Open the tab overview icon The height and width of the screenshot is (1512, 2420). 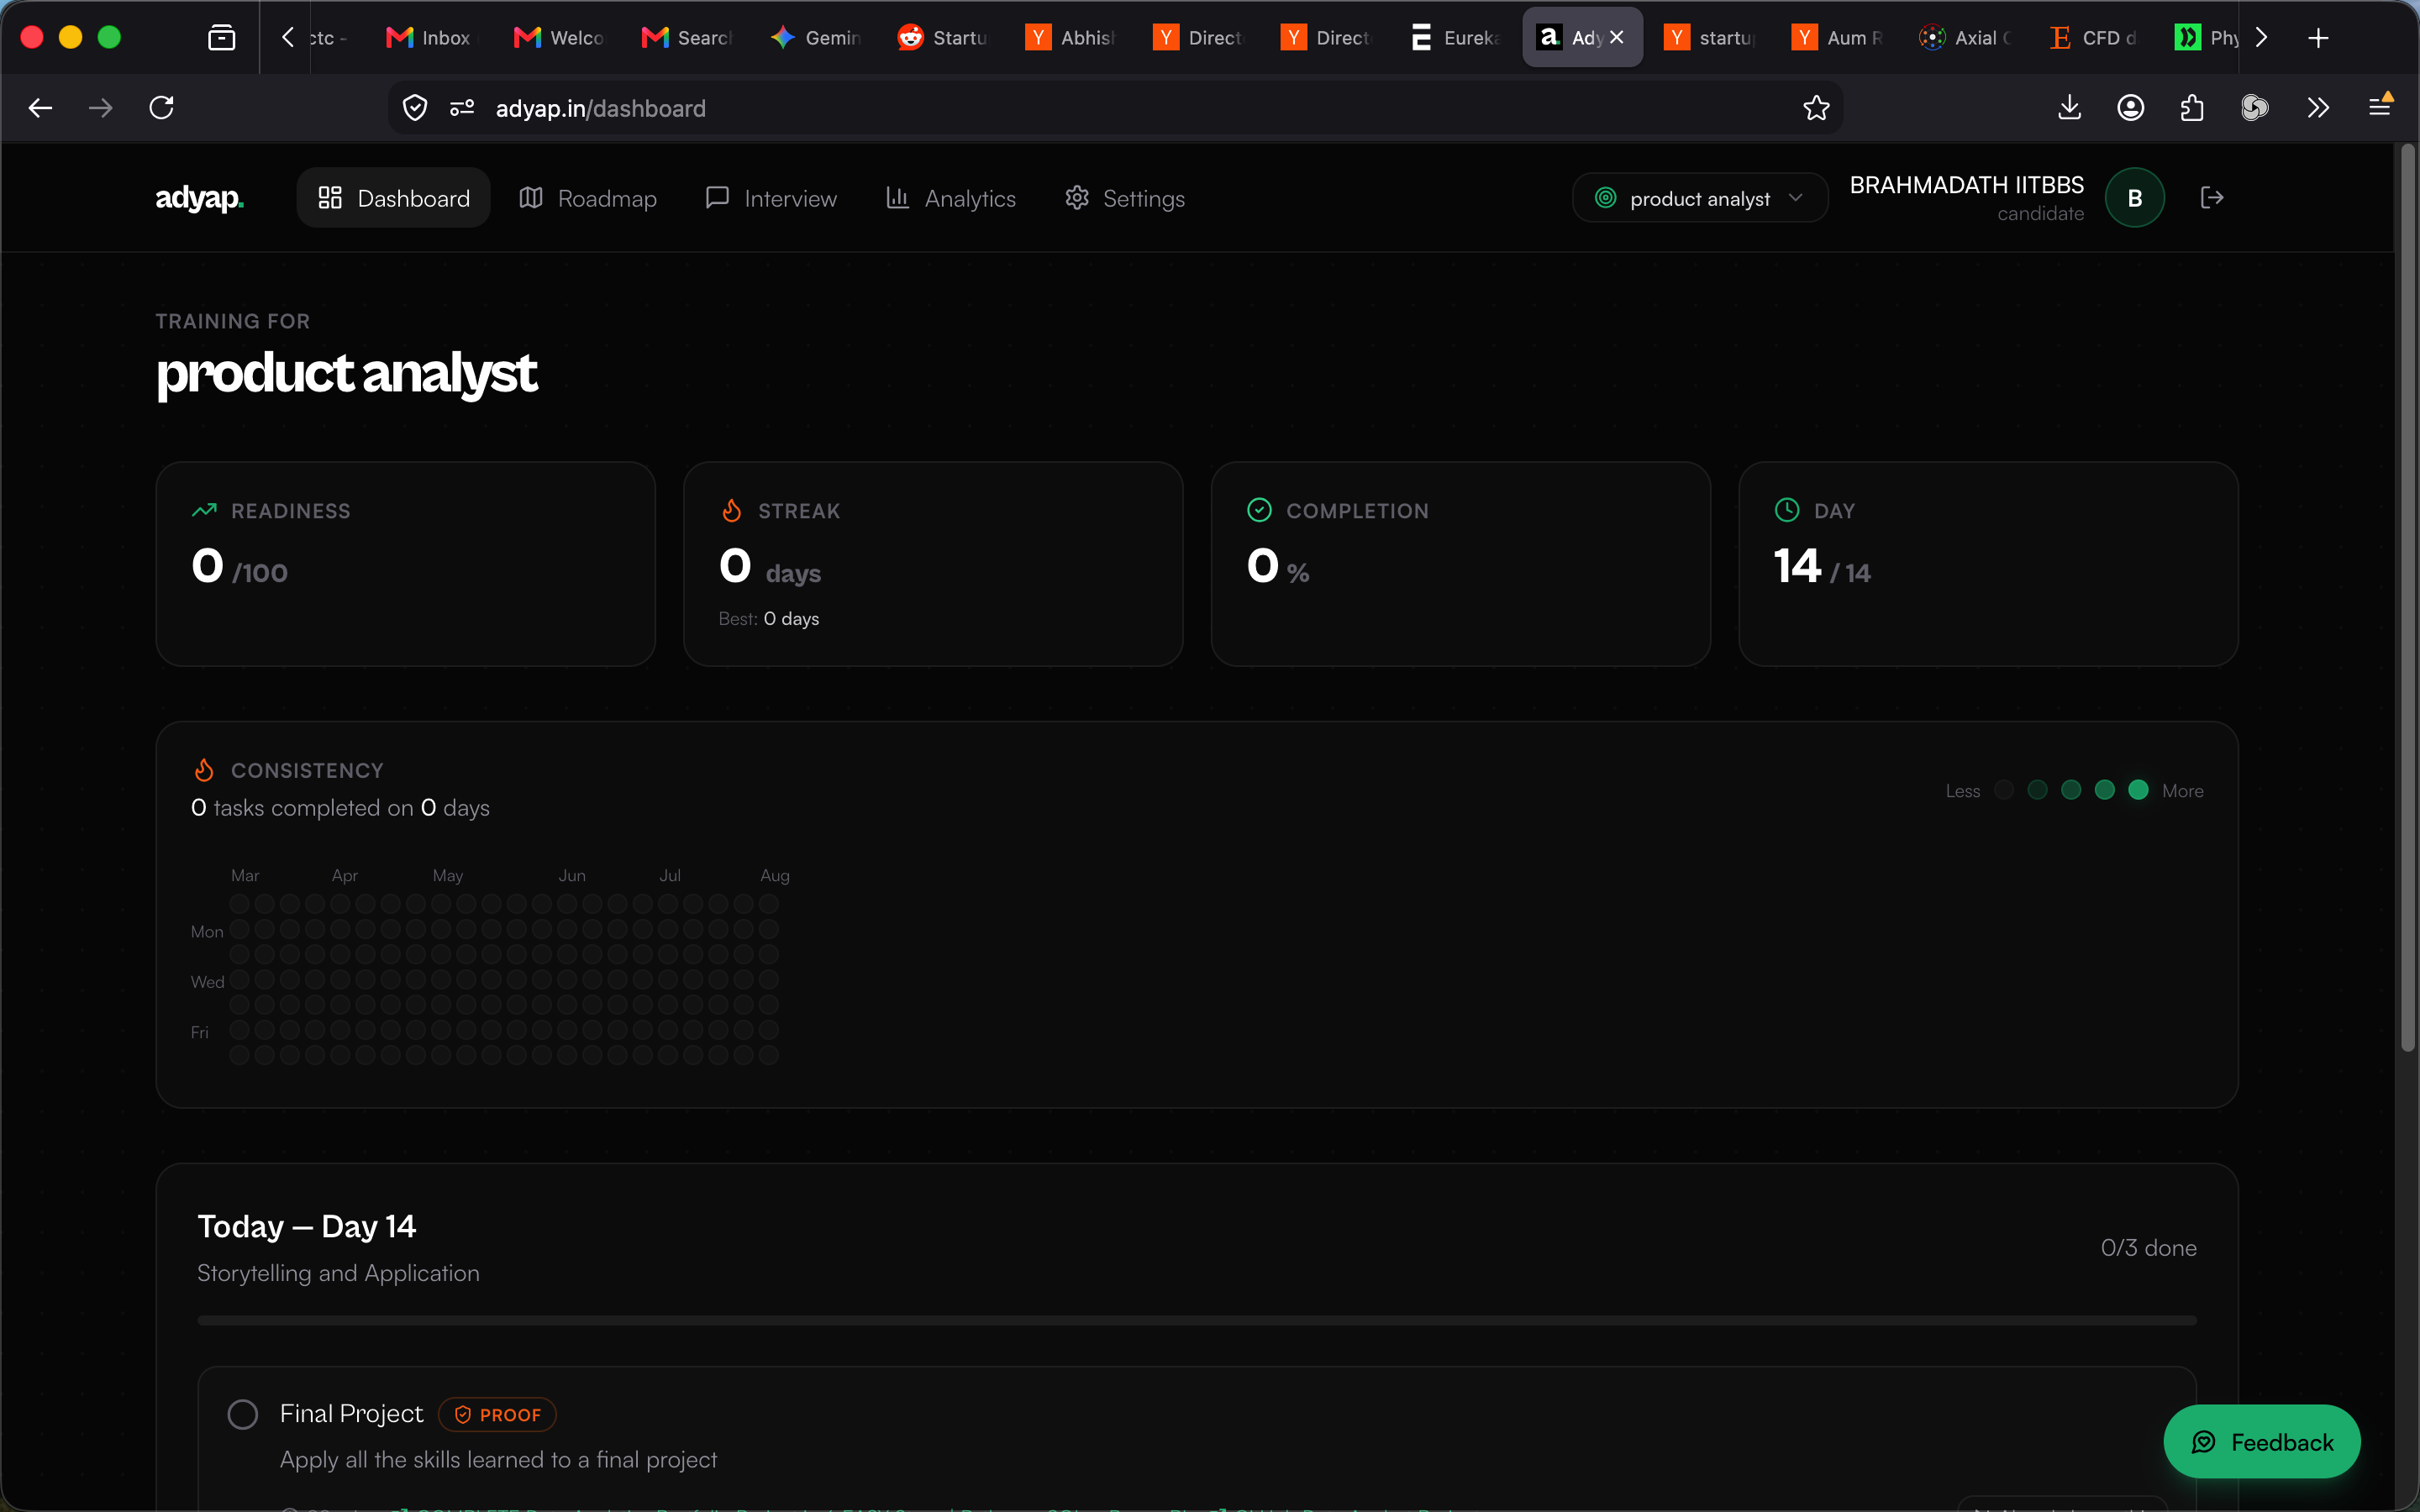(x=222, y=38)
